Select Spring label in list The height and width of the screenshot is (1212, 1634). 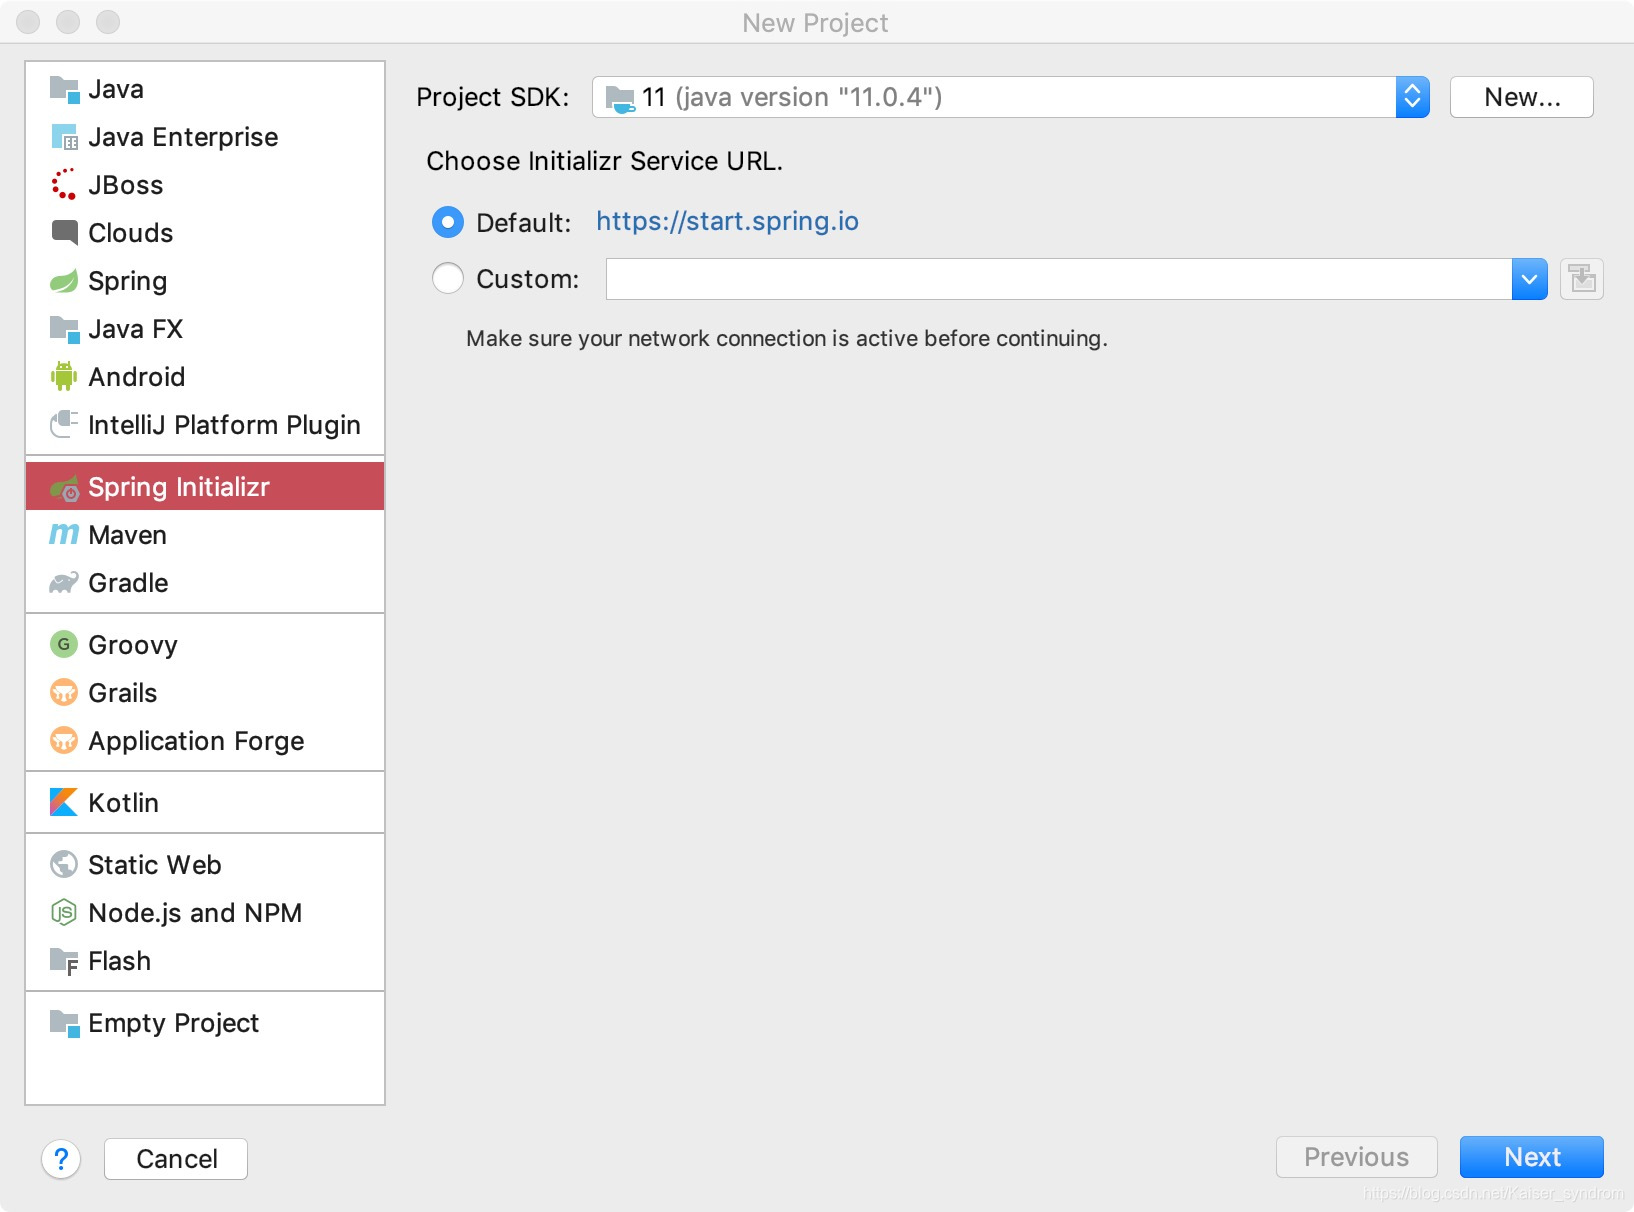[x=128, y=281]
